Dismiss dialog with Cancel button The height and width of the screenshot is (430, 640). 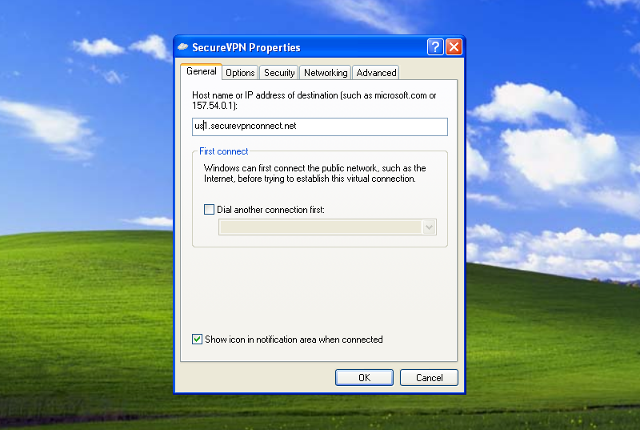tap(429, 377)
